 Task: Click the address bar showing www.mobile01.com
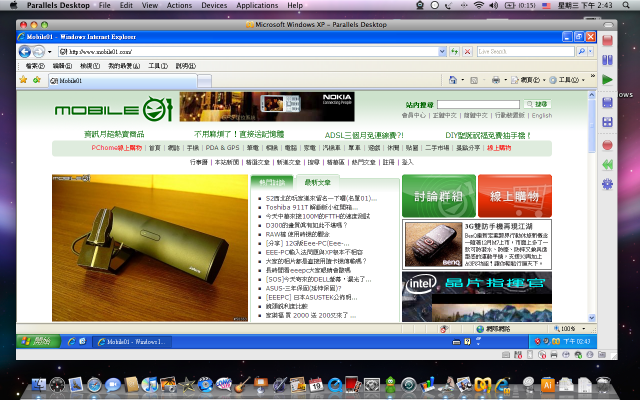(248, 52)
